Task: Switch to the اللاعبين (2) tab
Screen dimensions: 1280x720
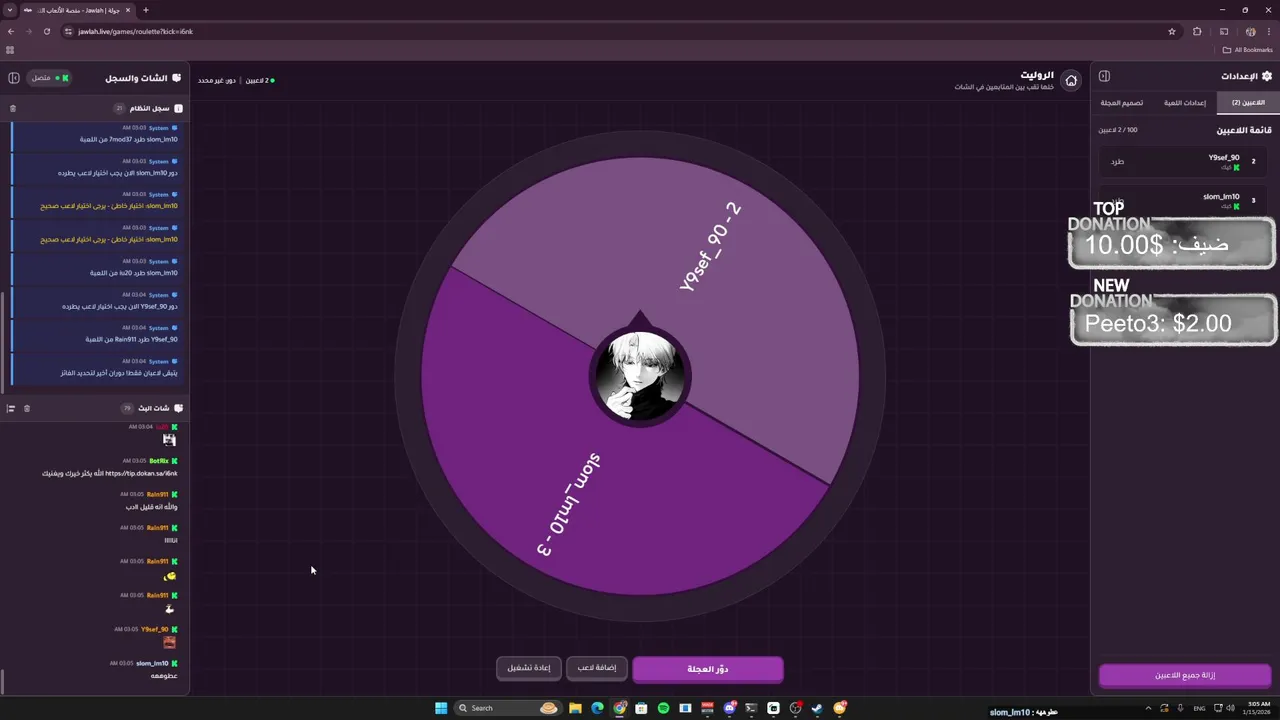Action: [1248, 102]
